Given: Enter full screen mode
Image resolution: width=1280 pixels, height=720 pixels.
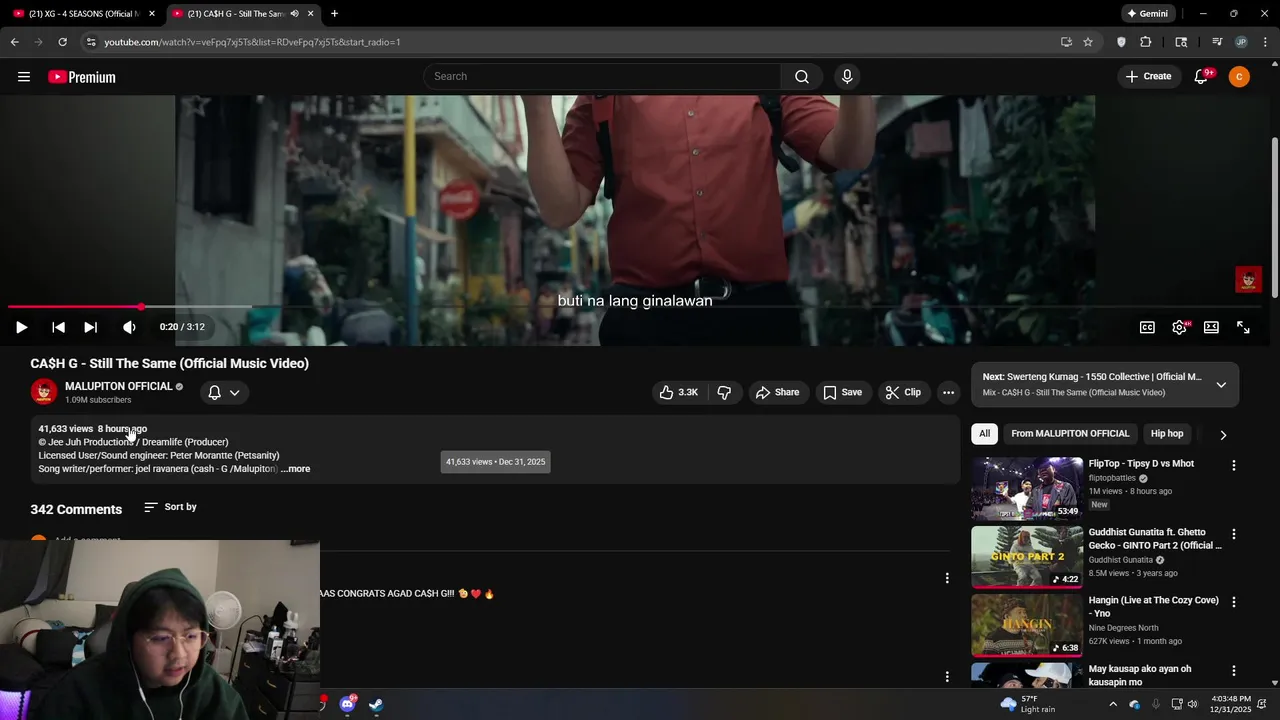Looking at the screenshot, I should coord(1243,327).
